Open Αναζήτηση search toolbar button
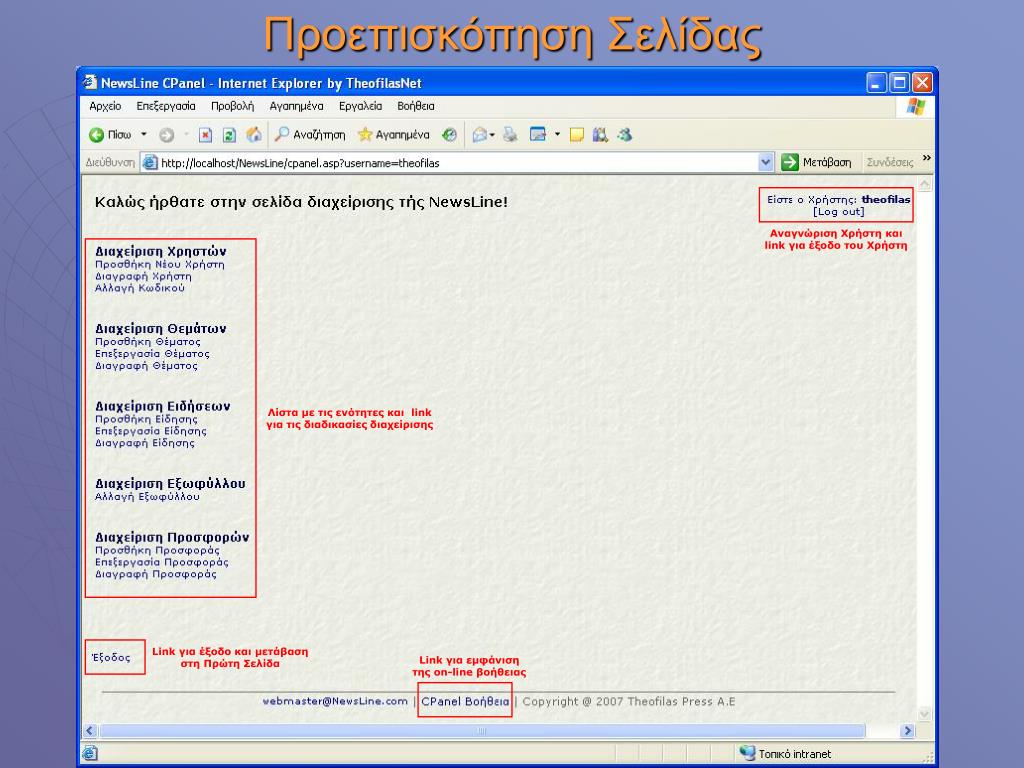This screenshot has width=1024, height=768. pyautogui.click(x=310, y=135)
